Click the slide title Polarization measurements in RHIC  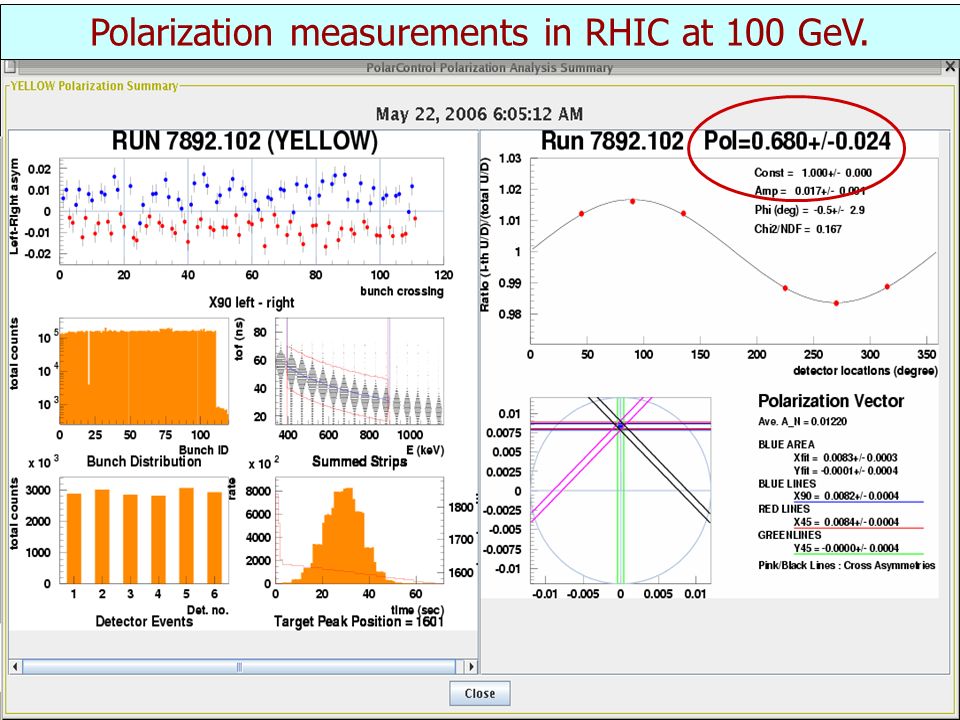pos(479,32)
